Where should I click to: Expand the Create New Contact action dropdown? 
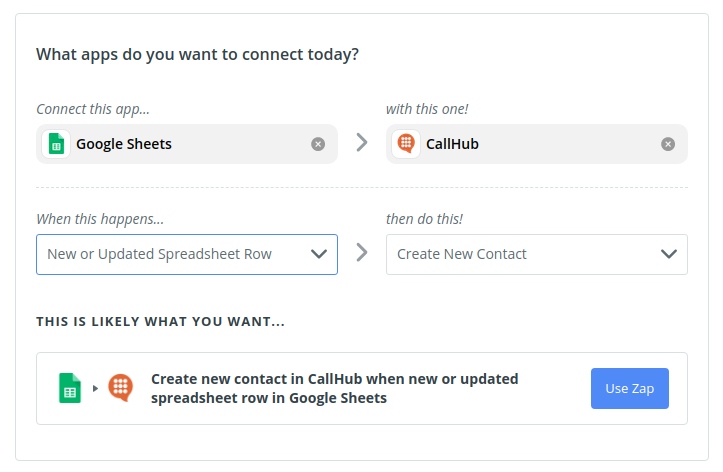tap(537, 254)
